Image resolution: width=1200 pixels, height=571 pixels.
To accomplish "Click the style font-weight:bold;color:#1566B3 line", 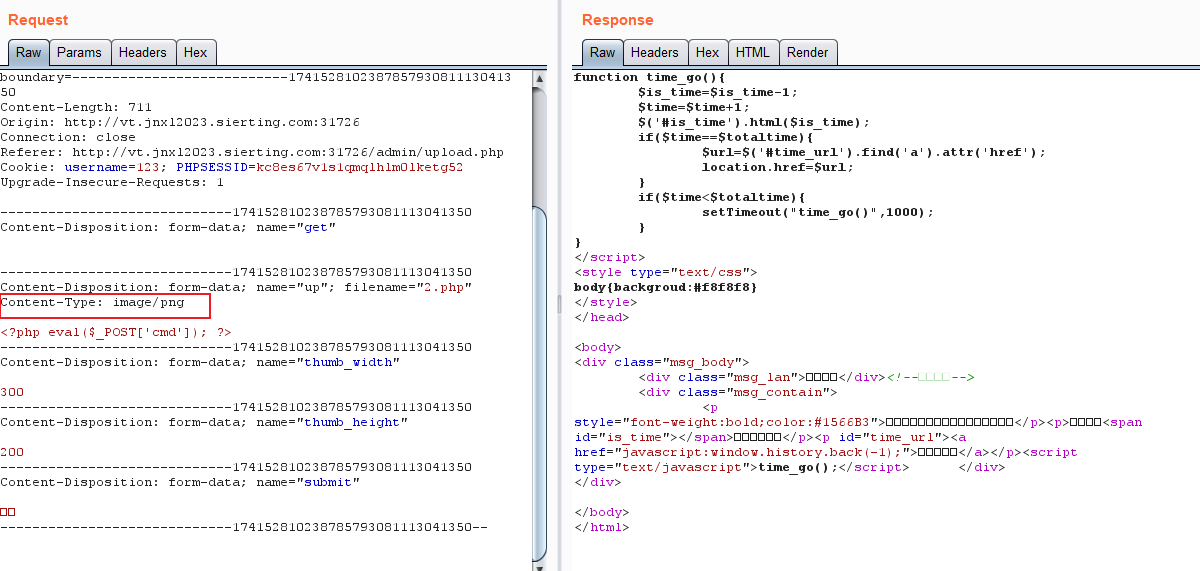I will (858, 422).
